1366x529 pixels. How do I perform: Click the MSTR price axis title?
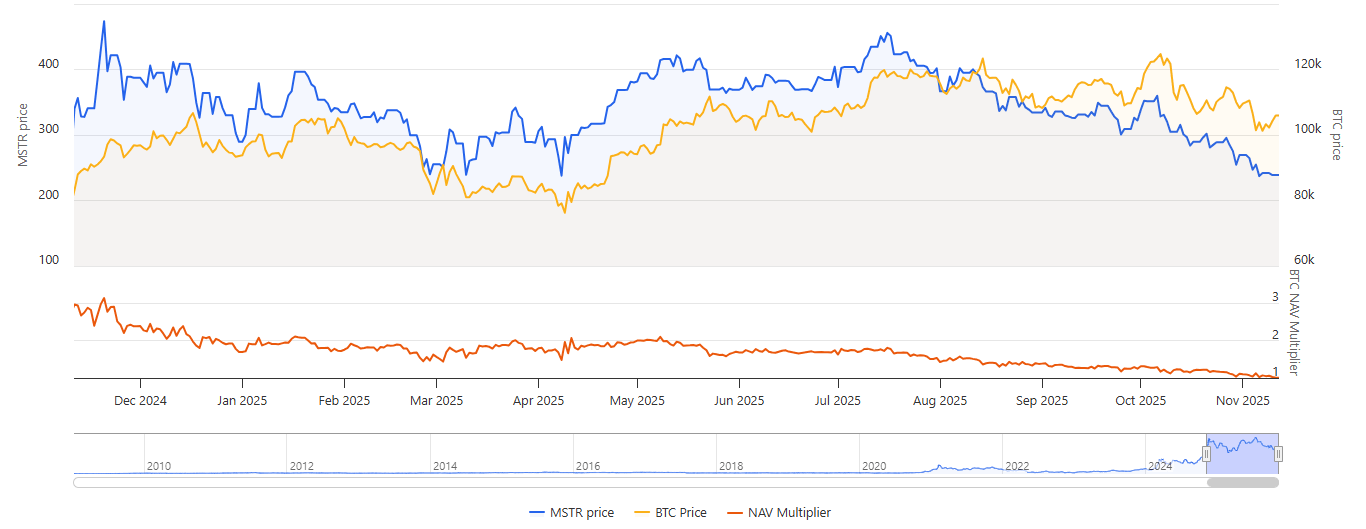coord(24,134)
